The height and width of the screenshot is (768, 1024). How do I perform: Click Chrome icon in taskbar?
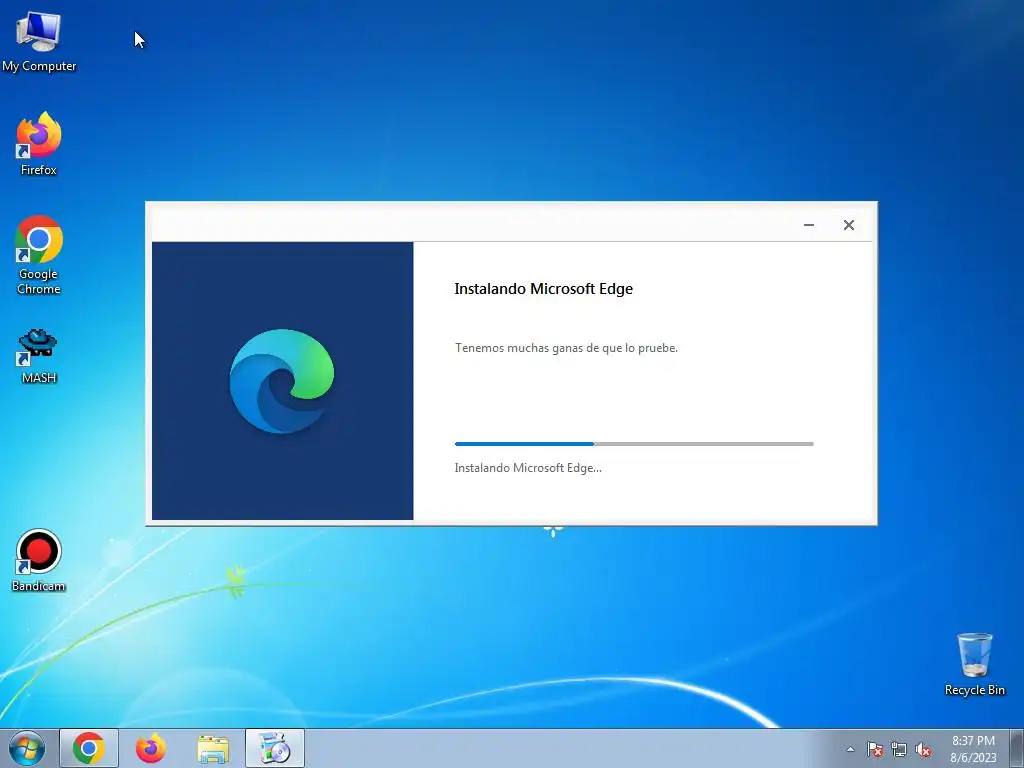point(89,748)
